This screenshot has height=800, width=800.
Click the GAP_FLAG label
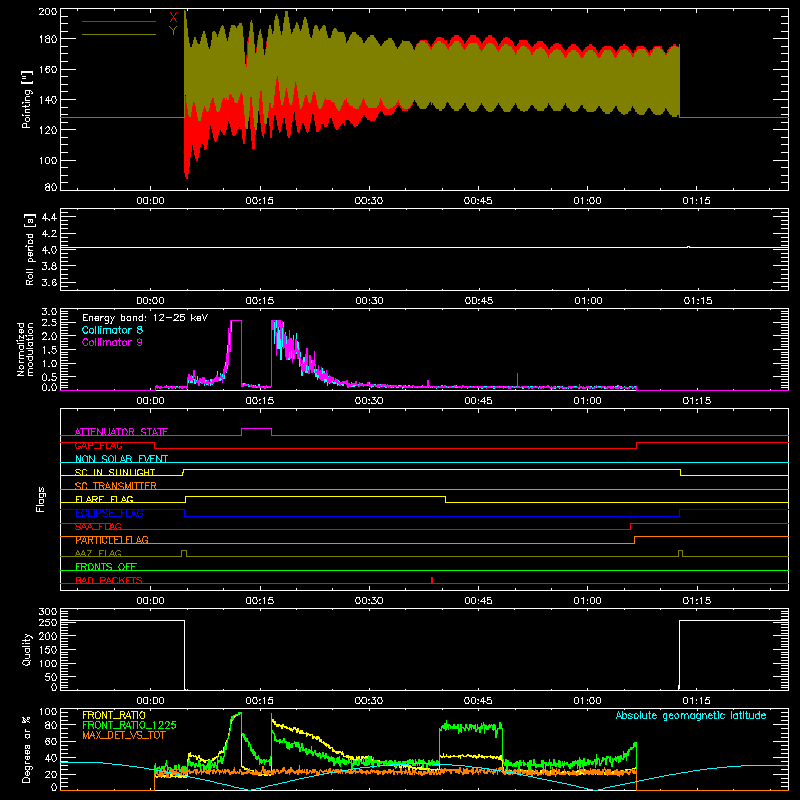pos(98,445)
